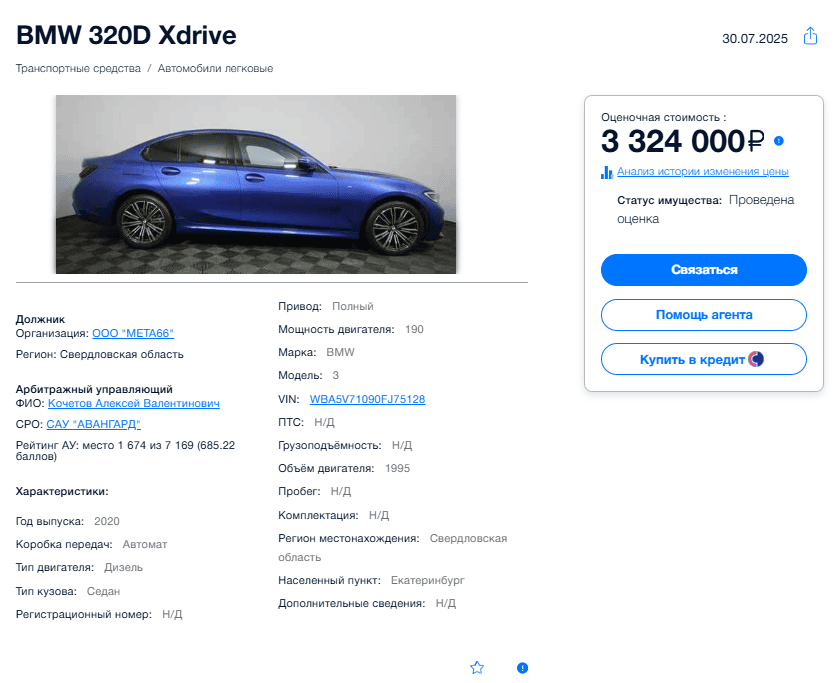Click the info icon beside the price
The image size is (840, 683).
779,141
